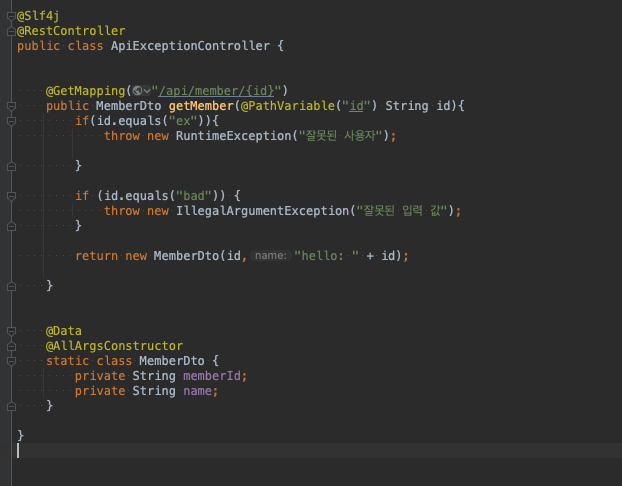Fold the if (id.equals("bad")) block
Screen dimensions: 622x486
coord(11,196)
